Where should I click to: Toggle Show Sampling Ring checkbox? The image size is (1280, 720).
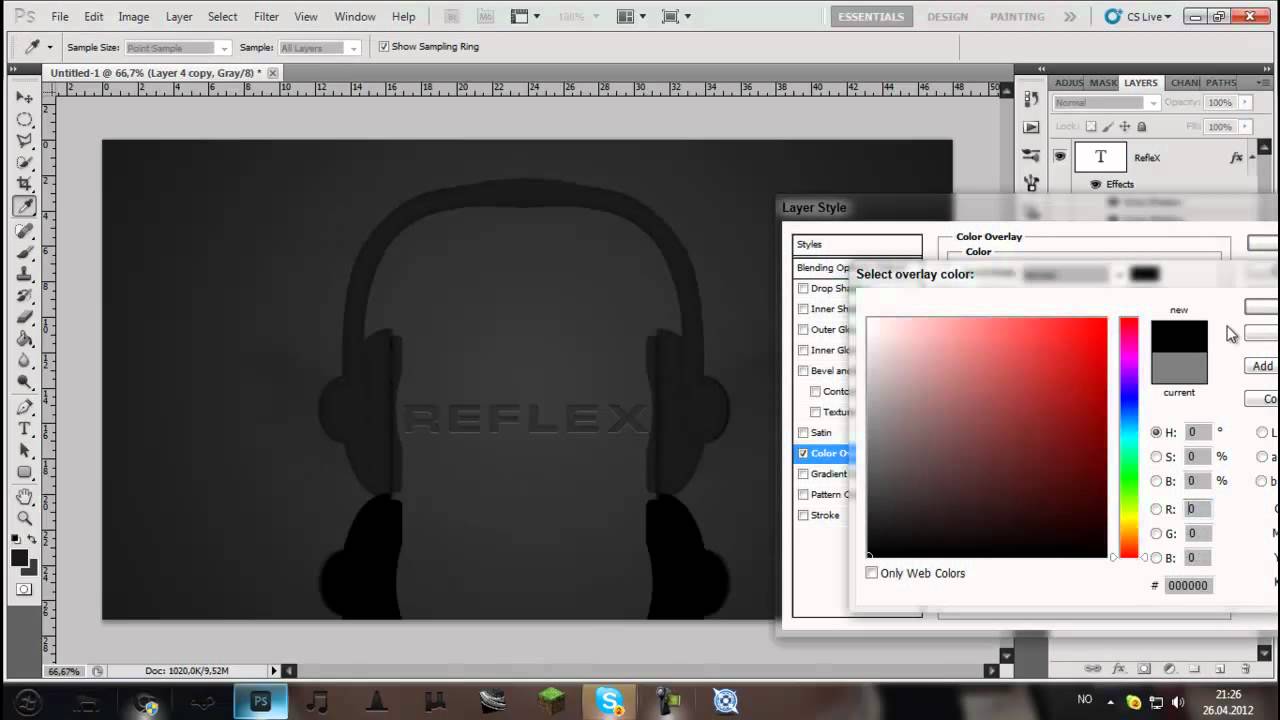tap(384, 47)
